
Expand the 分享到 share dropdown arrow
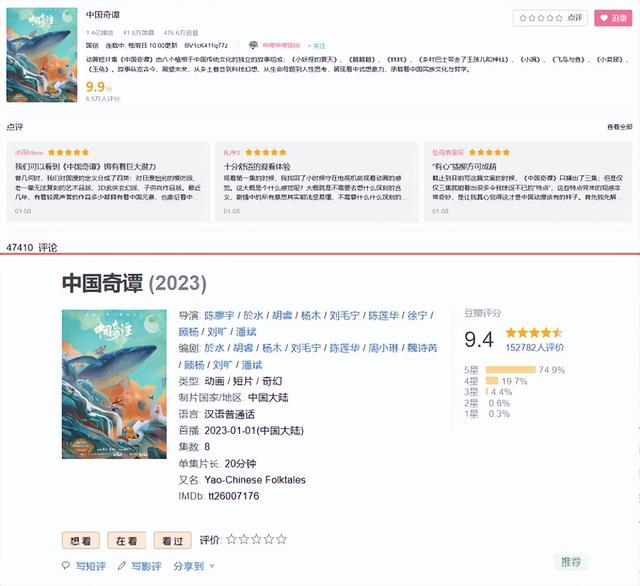[212, 566]
